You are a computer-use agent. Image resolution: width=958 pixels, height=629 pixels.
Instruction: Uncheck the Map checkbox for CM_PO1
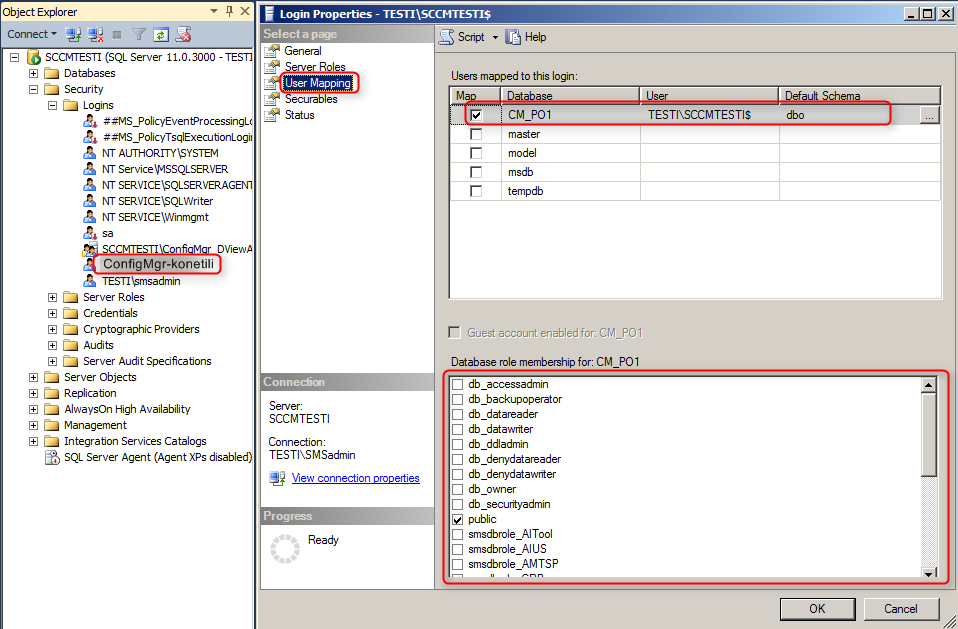tap(476, 115)
